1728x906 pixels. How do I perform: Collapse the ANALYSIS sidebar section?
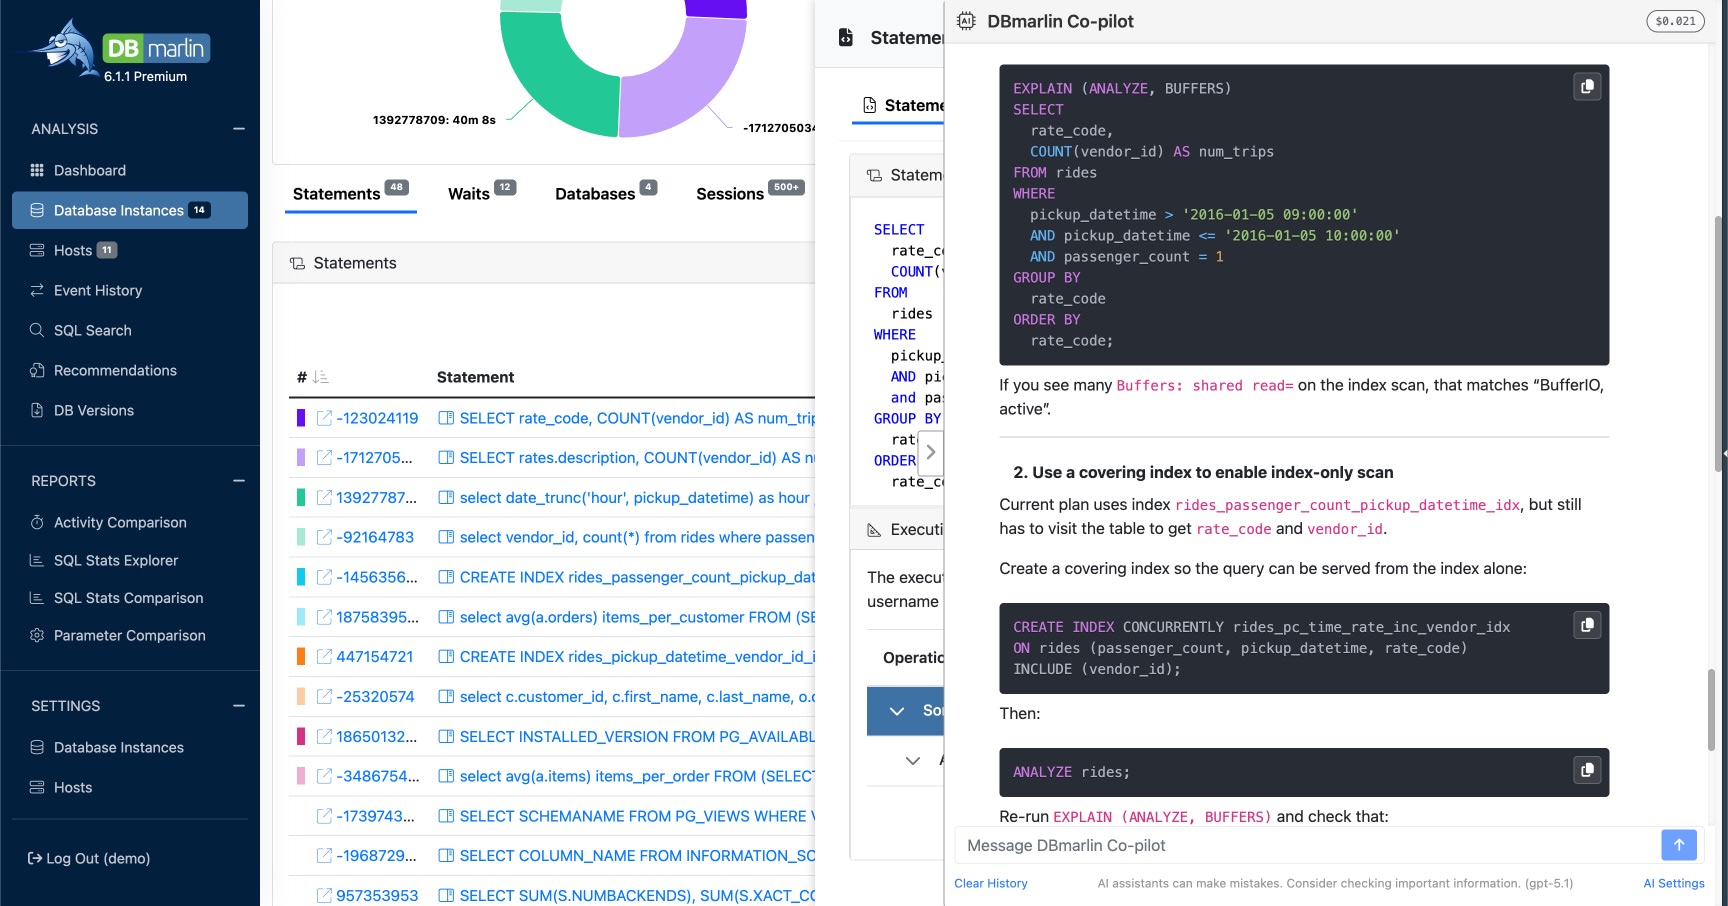pos(239,129)
